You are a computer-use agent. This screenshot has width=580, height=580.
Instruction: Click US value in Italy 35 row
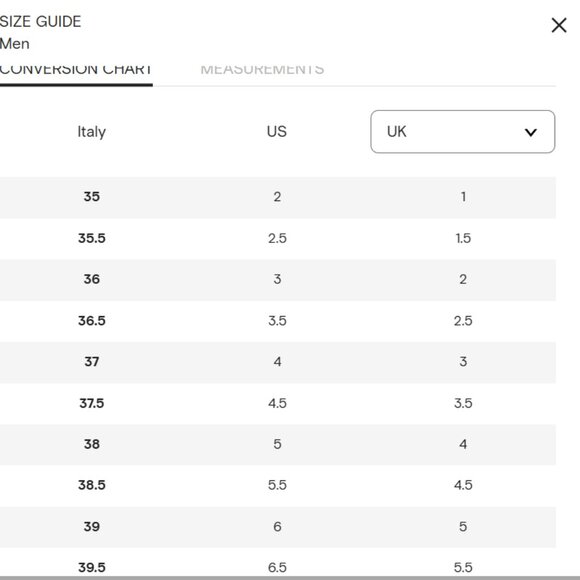tap(277, 196)
